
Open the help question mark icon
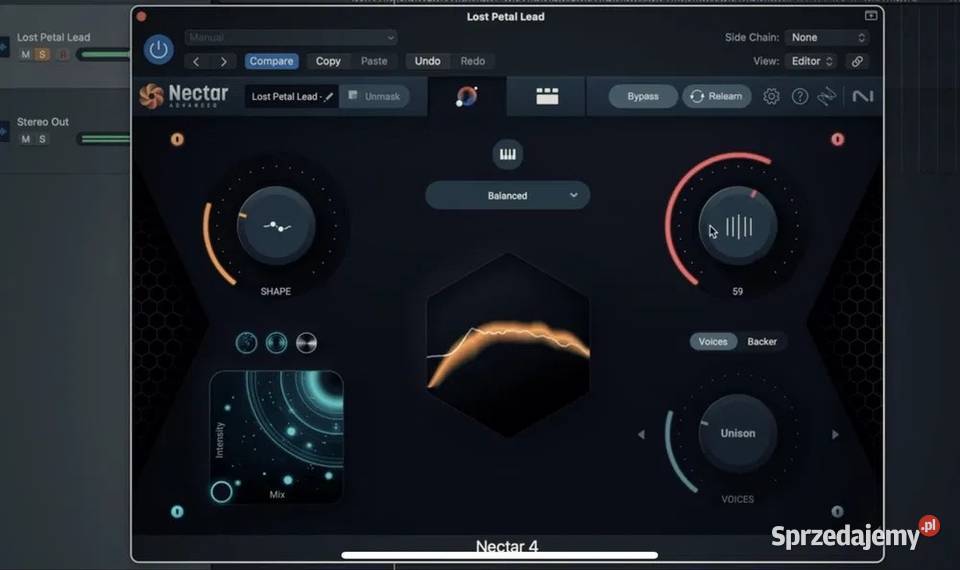click(800, 96)
